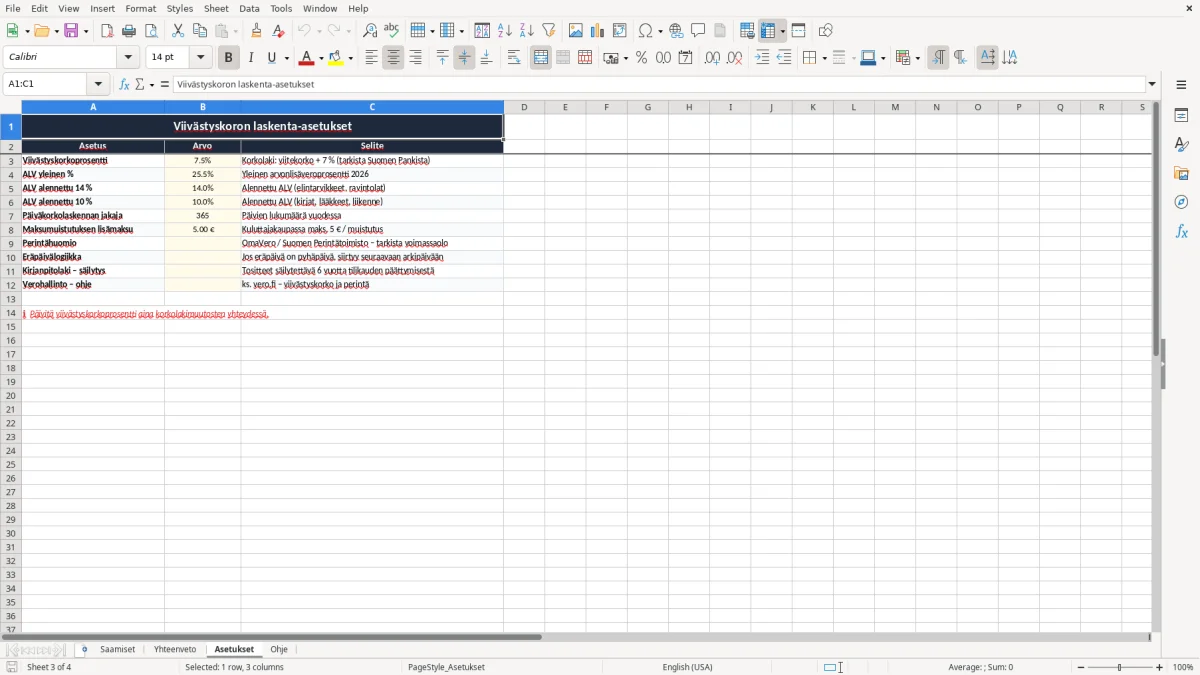Toggle Italic text style
The width and height of the screenshot is (1200, 675).
click(x=250, y=58)
